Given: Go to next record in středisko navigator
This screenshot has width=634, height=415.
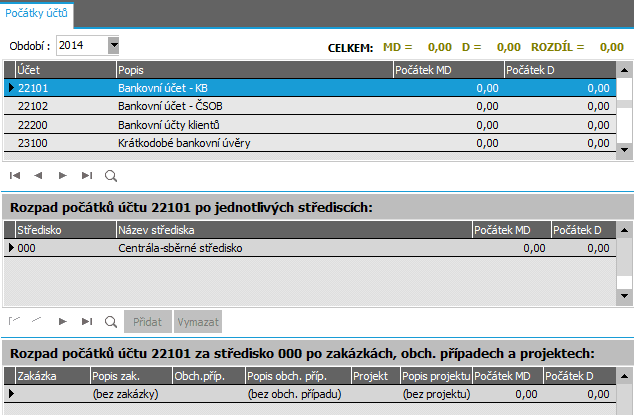Looking at the screenshot, I should (63, 322).
